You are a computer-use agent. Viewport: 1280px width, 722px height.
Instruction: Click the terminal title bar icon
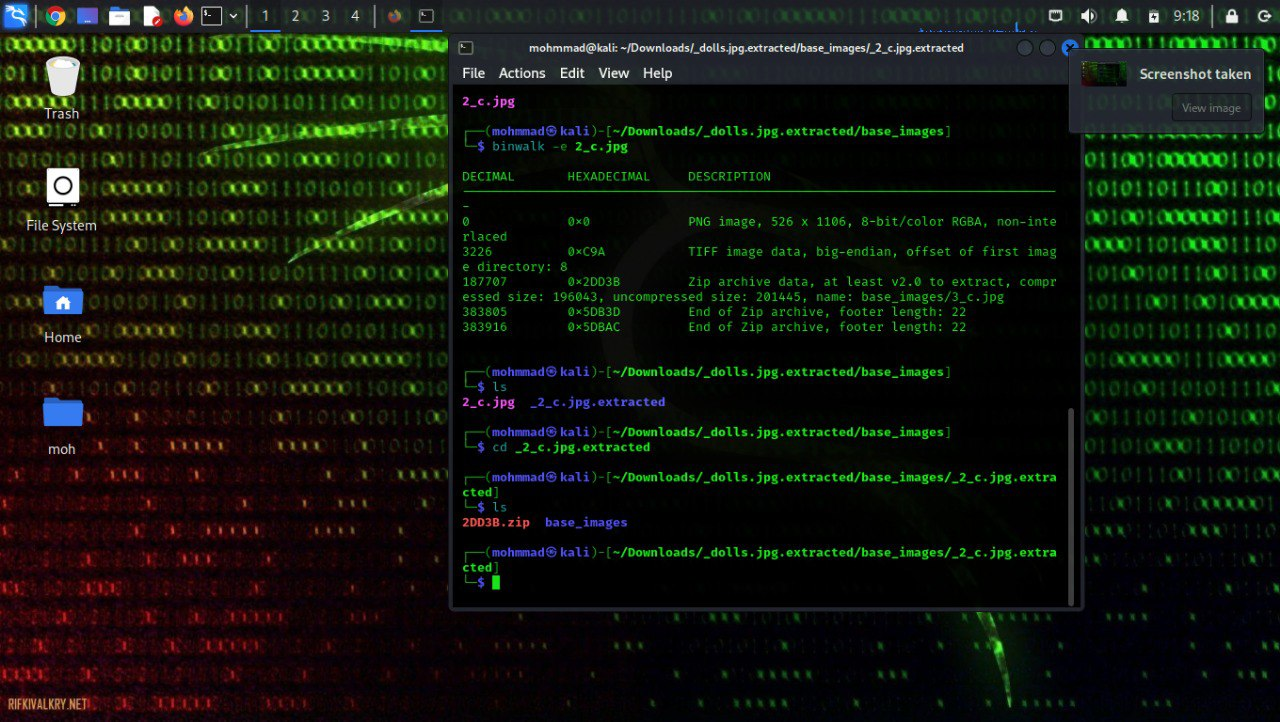466,48
